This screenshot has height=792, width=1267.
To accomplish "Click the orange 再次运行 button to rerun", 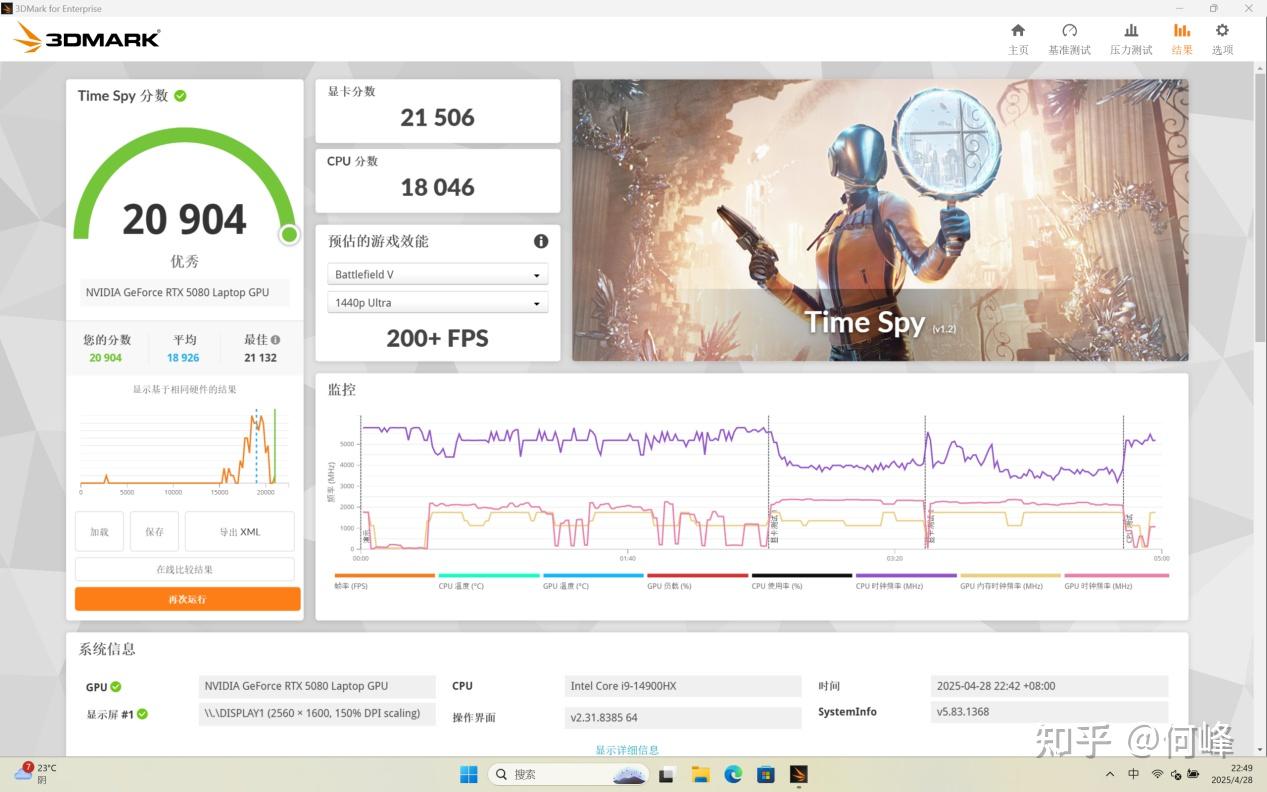I will (187, 598).
